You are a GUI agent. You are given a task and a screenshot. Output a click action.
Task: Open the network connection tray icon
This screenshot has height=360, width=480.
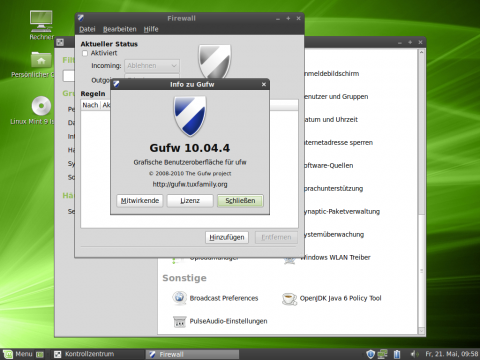(383, 354)
